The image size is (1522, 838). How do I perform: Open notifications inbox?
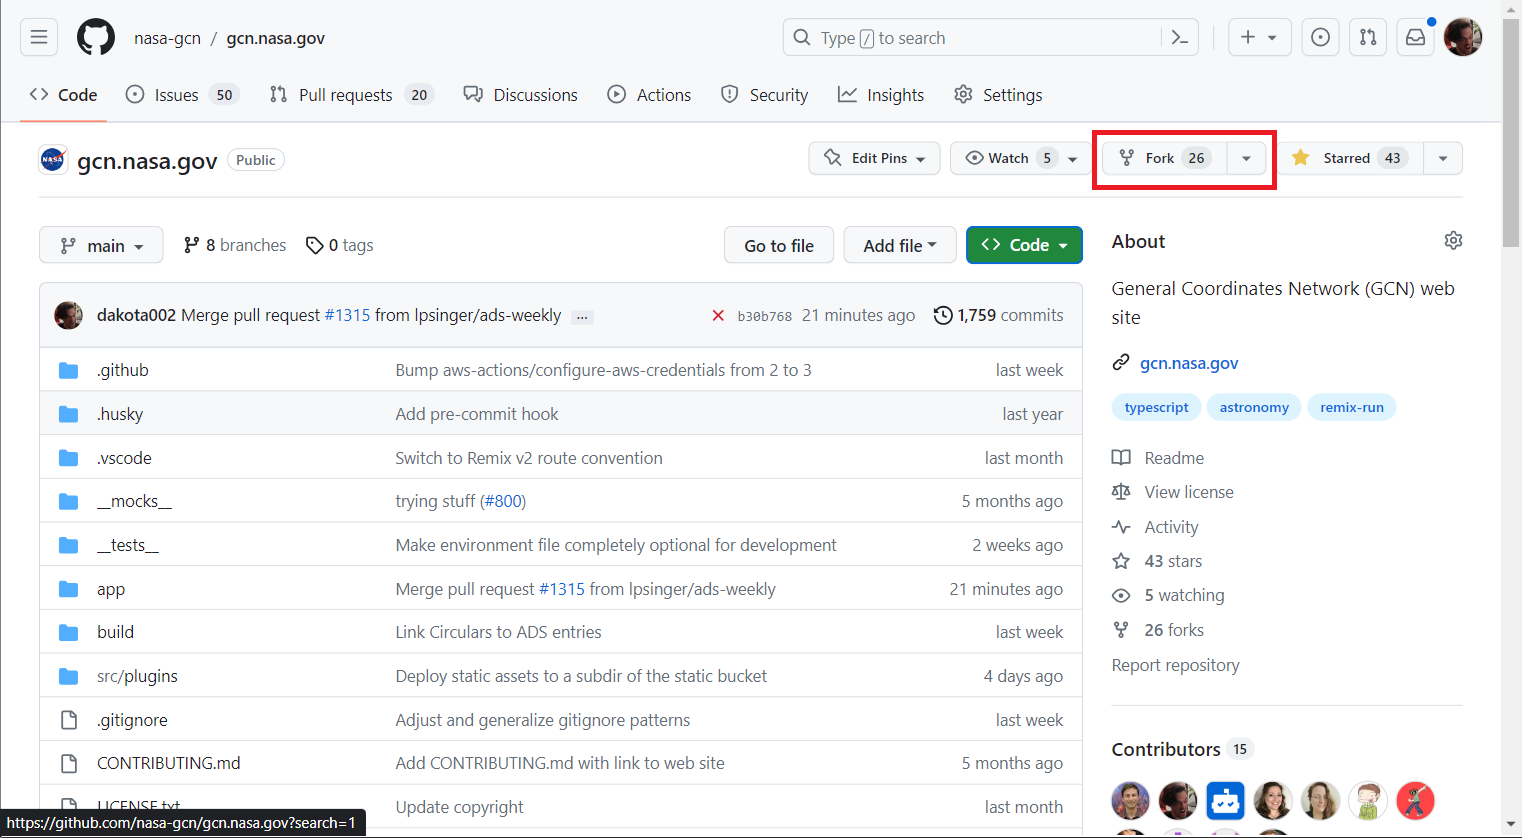1416,37
